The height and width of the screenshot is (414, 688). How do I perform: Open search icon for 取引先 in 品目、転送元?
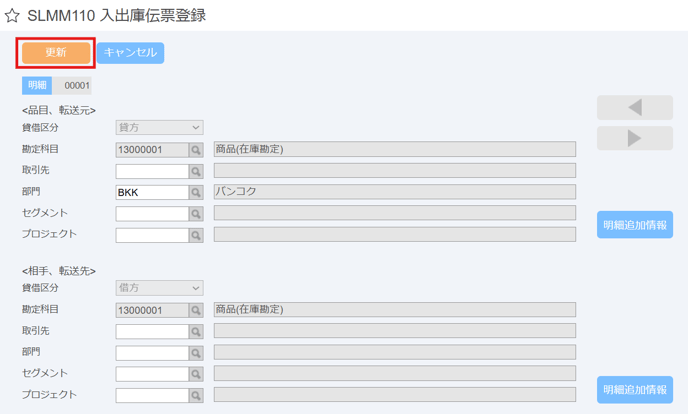click(196, 171)
